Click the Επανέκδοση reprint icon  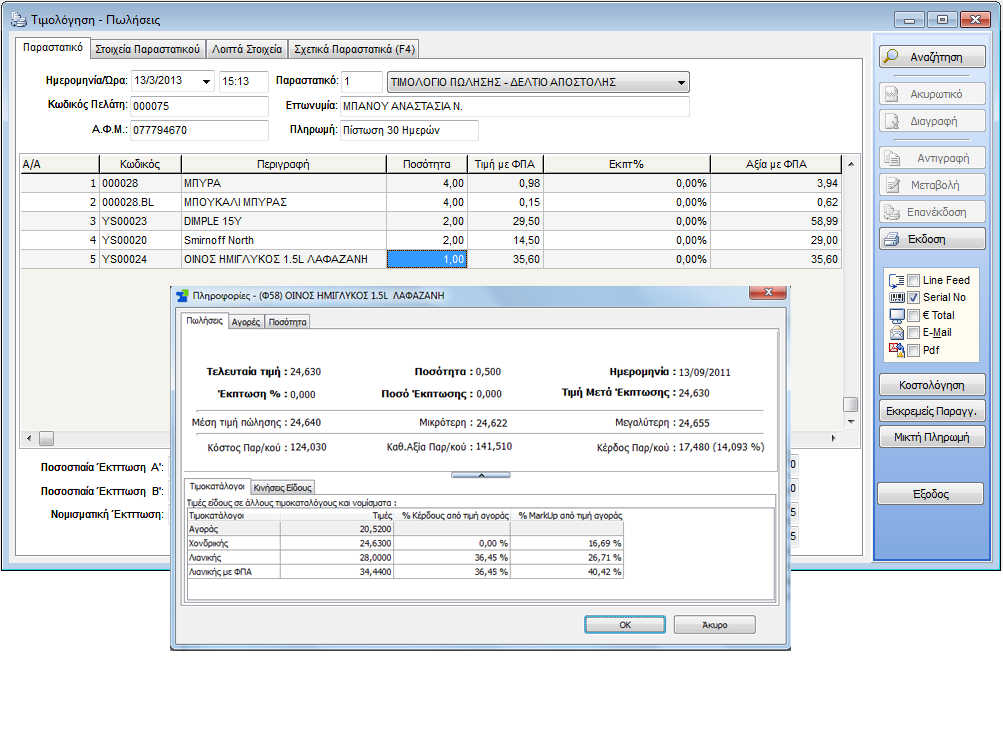click(x=892, y=212)
